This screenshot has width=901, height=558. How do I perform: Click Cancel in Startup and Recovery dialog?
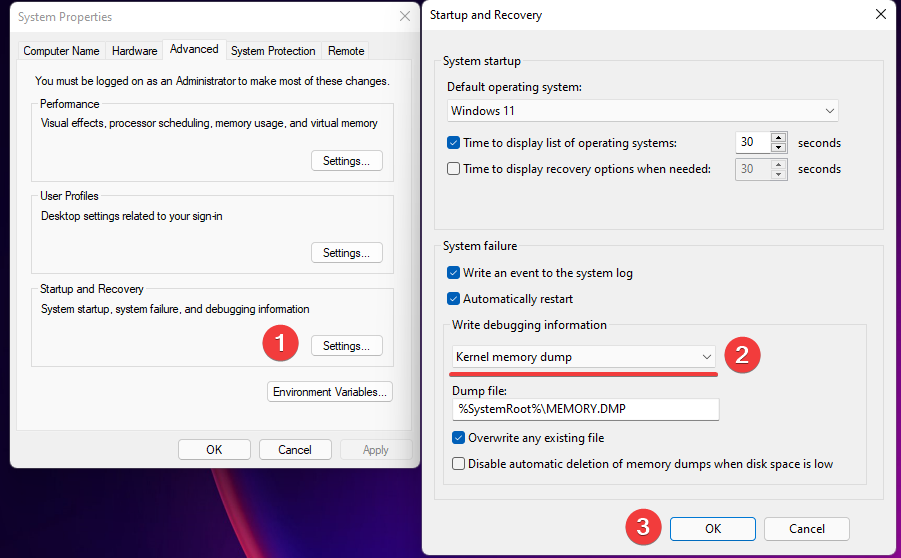[x=807, y=529]
